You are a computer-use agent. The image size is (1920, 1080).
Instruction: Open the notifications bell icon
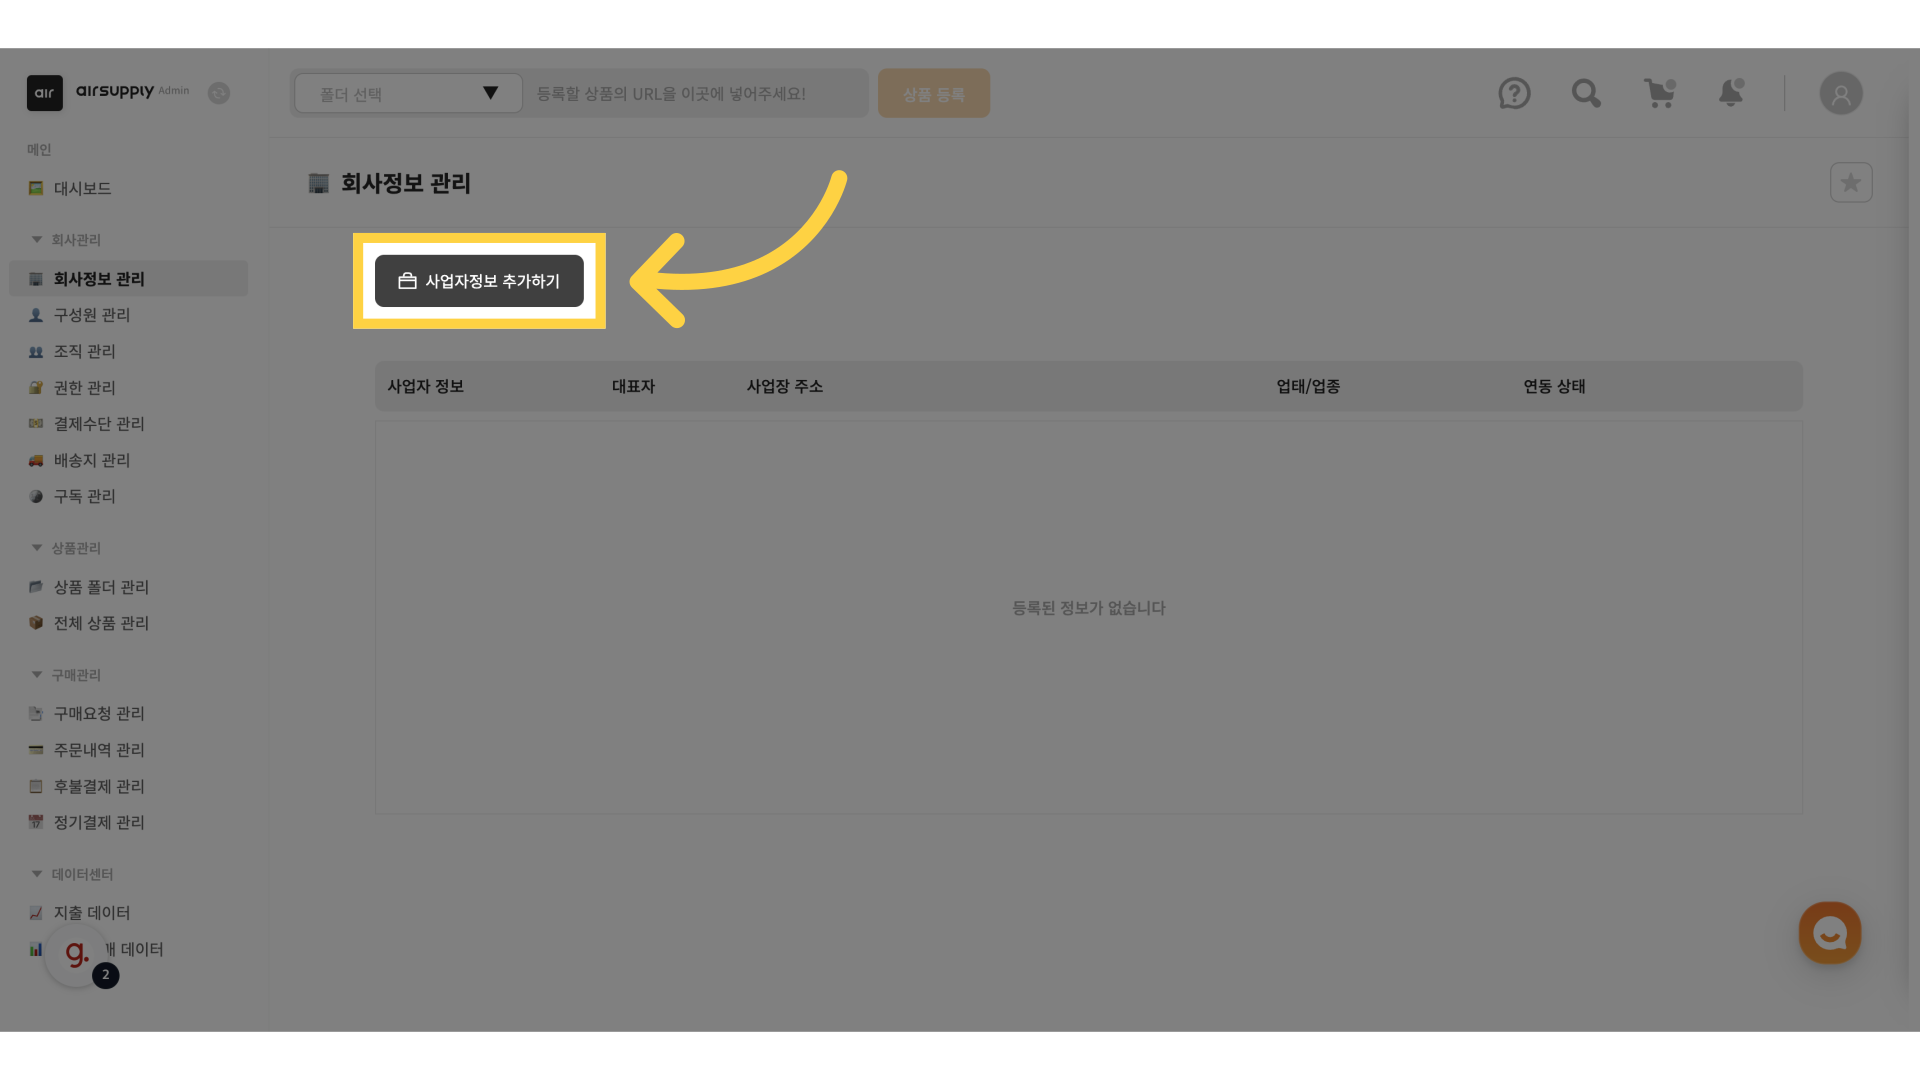[1731, 93]
